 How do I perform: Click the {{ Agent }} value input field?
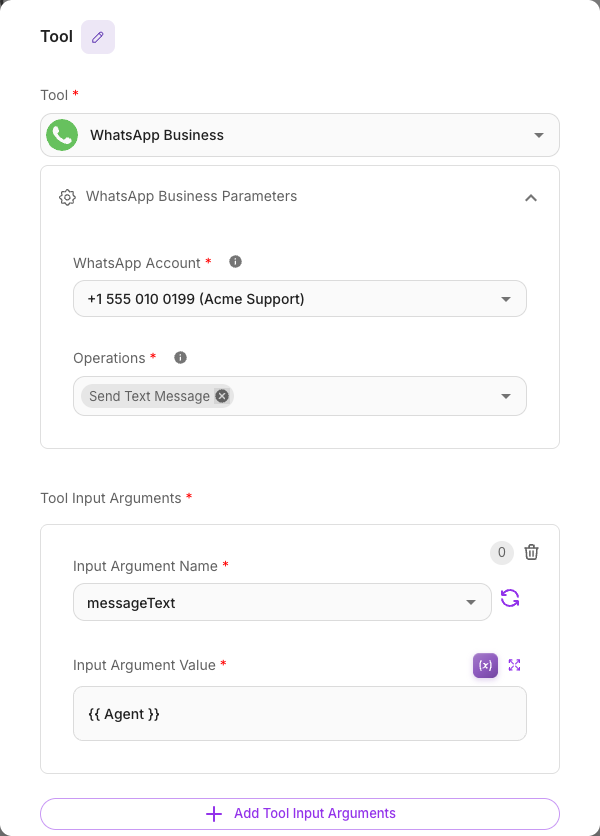300,713
